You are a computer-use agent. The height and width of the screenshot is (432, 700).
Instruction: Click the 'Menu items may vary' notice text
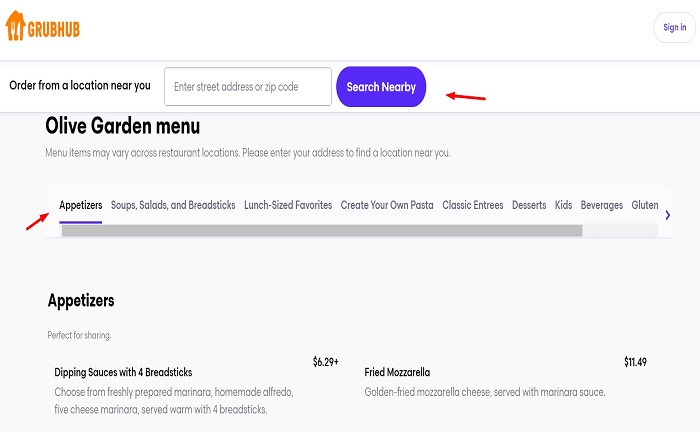coord(248,153)
